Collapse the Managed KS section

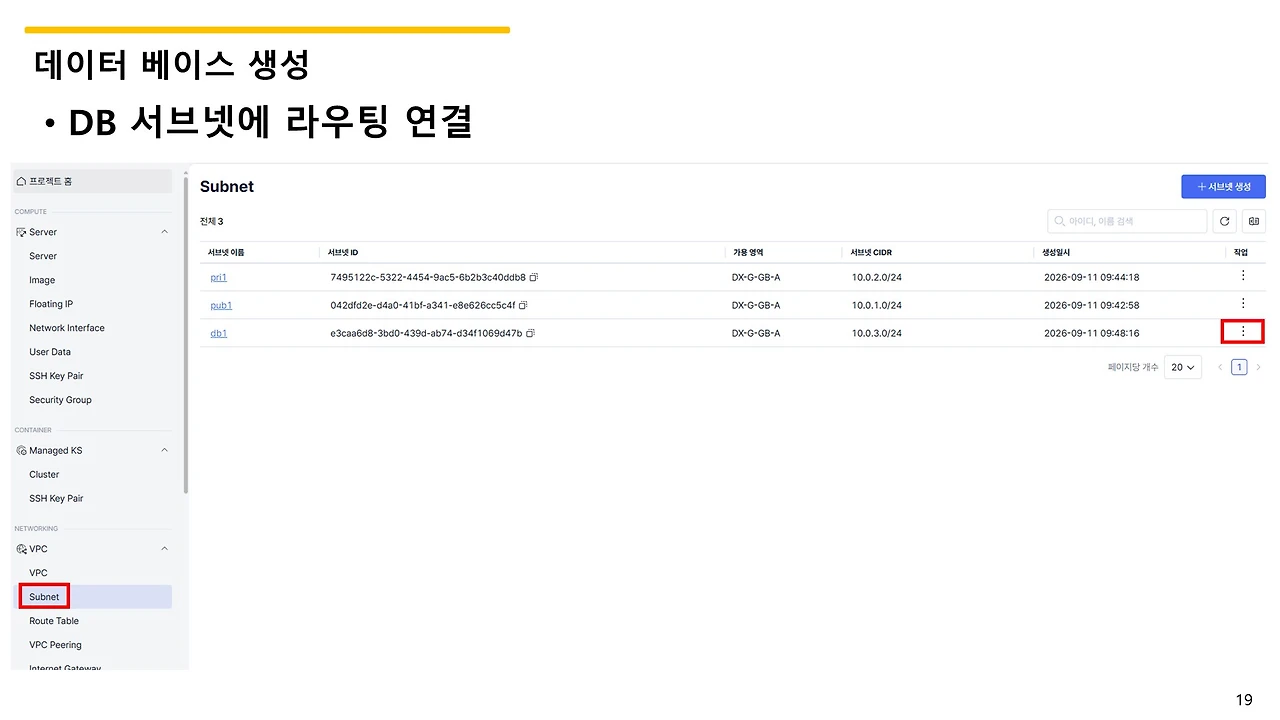(165, 450)
